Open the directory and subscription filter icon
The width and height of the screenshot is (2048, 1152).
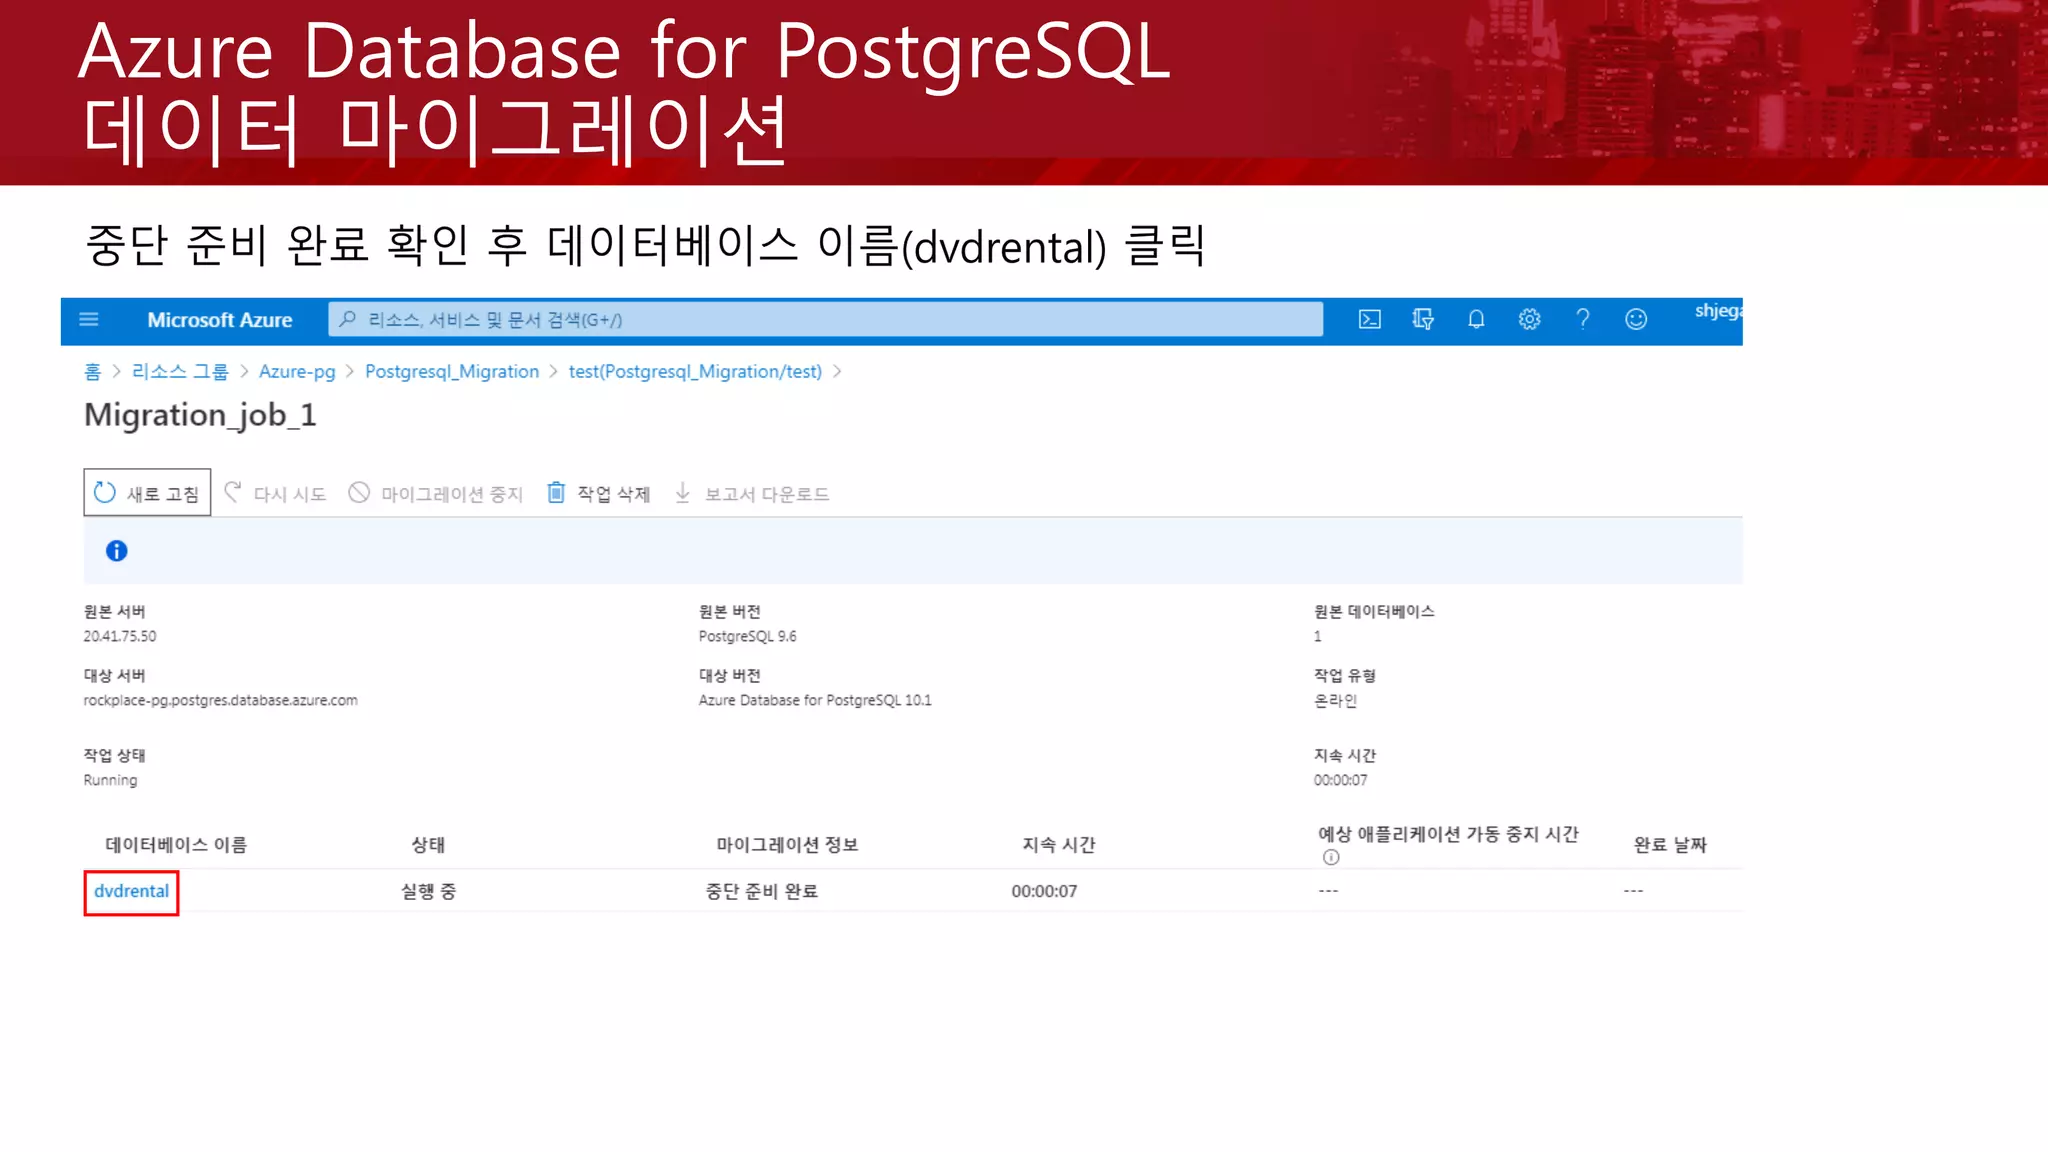tap(1423, 320)
